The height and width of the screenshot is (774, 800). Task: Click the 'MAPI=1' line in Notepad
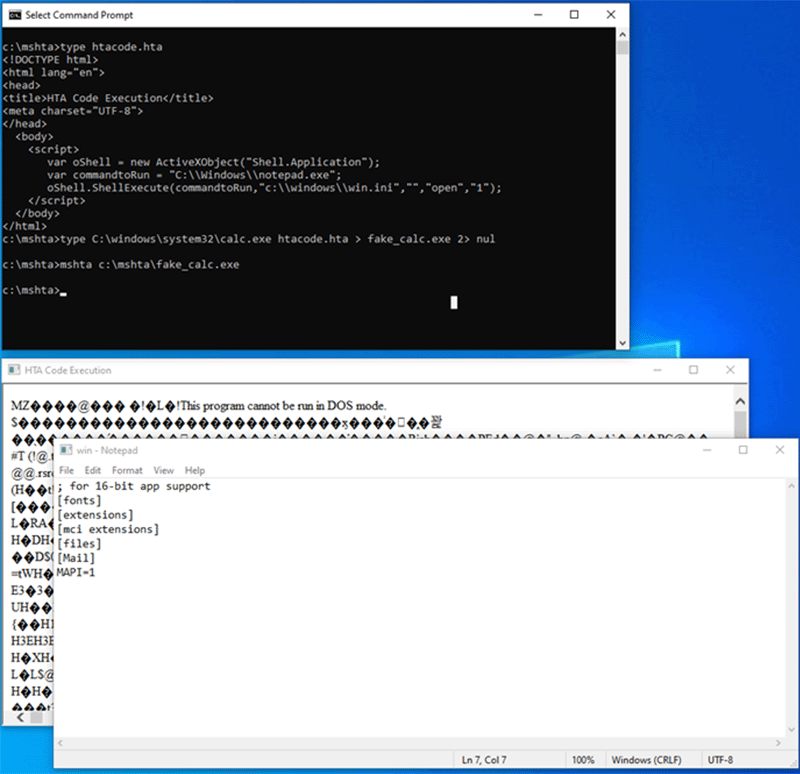[76, 572]
